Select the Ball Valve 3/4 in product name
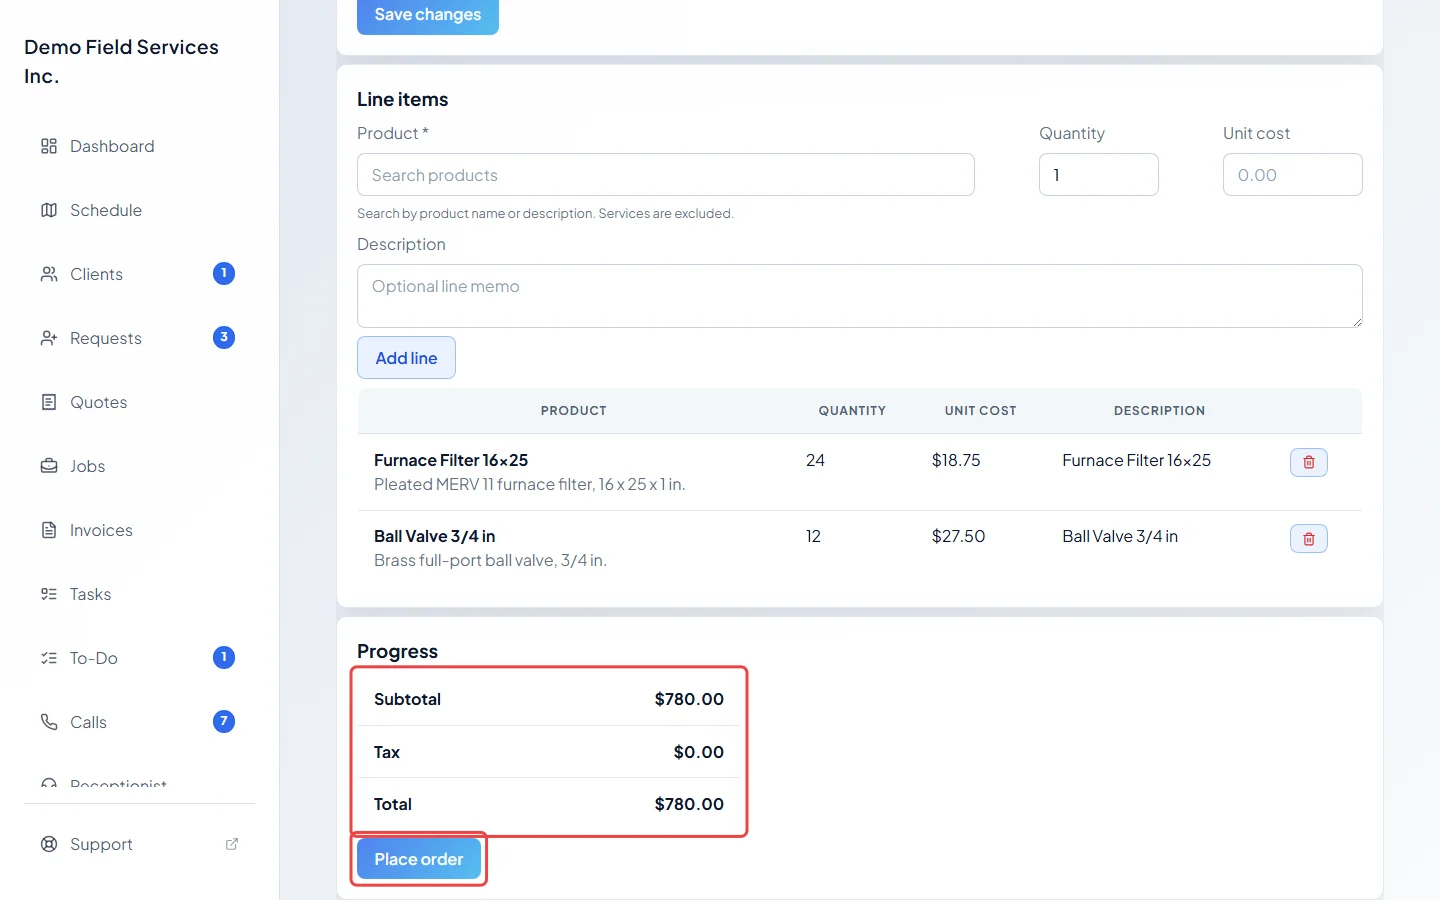The image size is (1440, 900). click(x=435, y=536)
